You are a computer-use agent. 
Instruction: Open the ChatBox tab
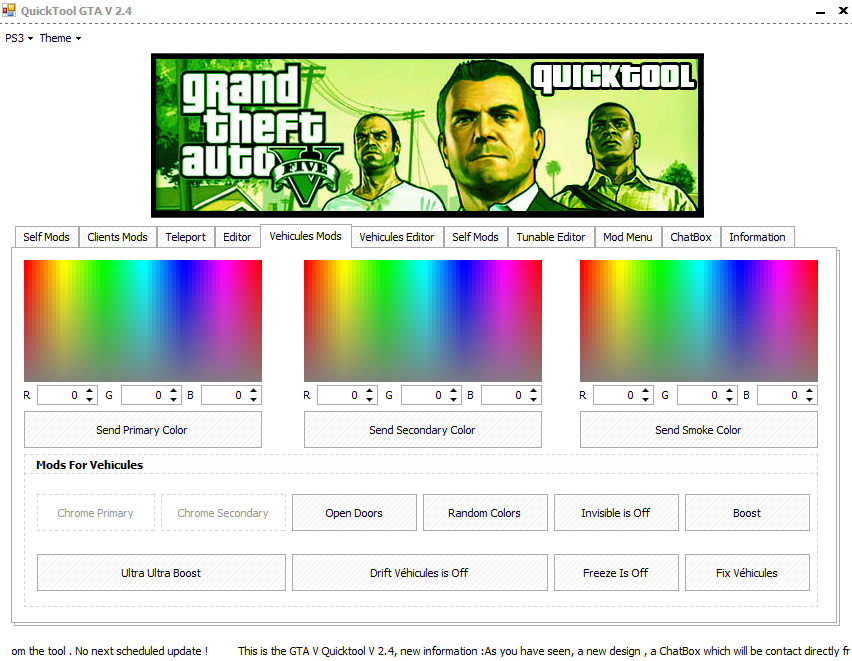(691, 237)
